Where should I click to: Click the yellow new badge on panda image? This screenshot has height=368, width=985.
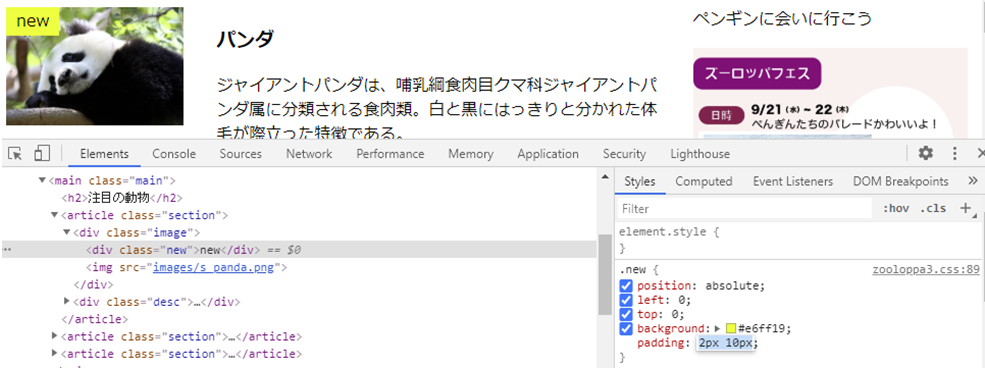(33, 21)
